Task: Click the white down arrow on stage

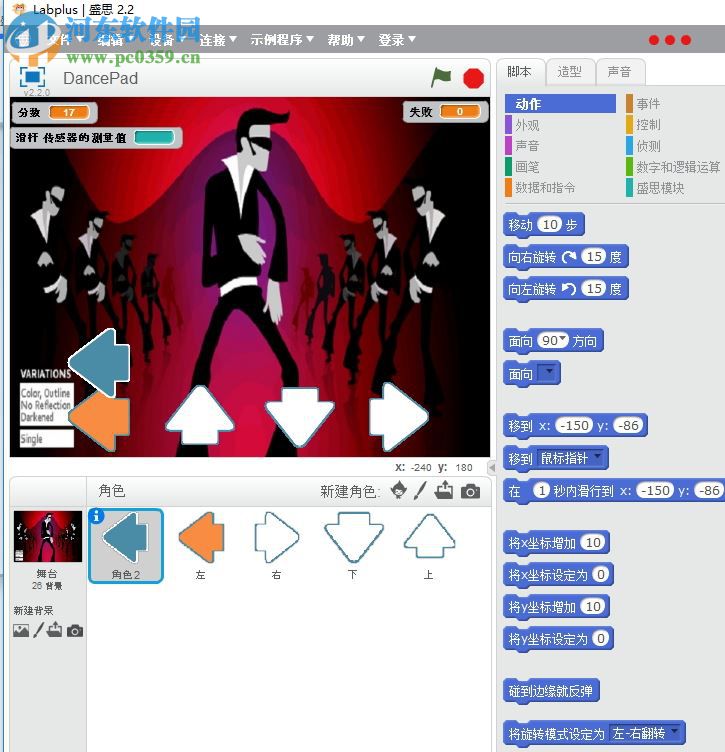Action: (299, 416)
